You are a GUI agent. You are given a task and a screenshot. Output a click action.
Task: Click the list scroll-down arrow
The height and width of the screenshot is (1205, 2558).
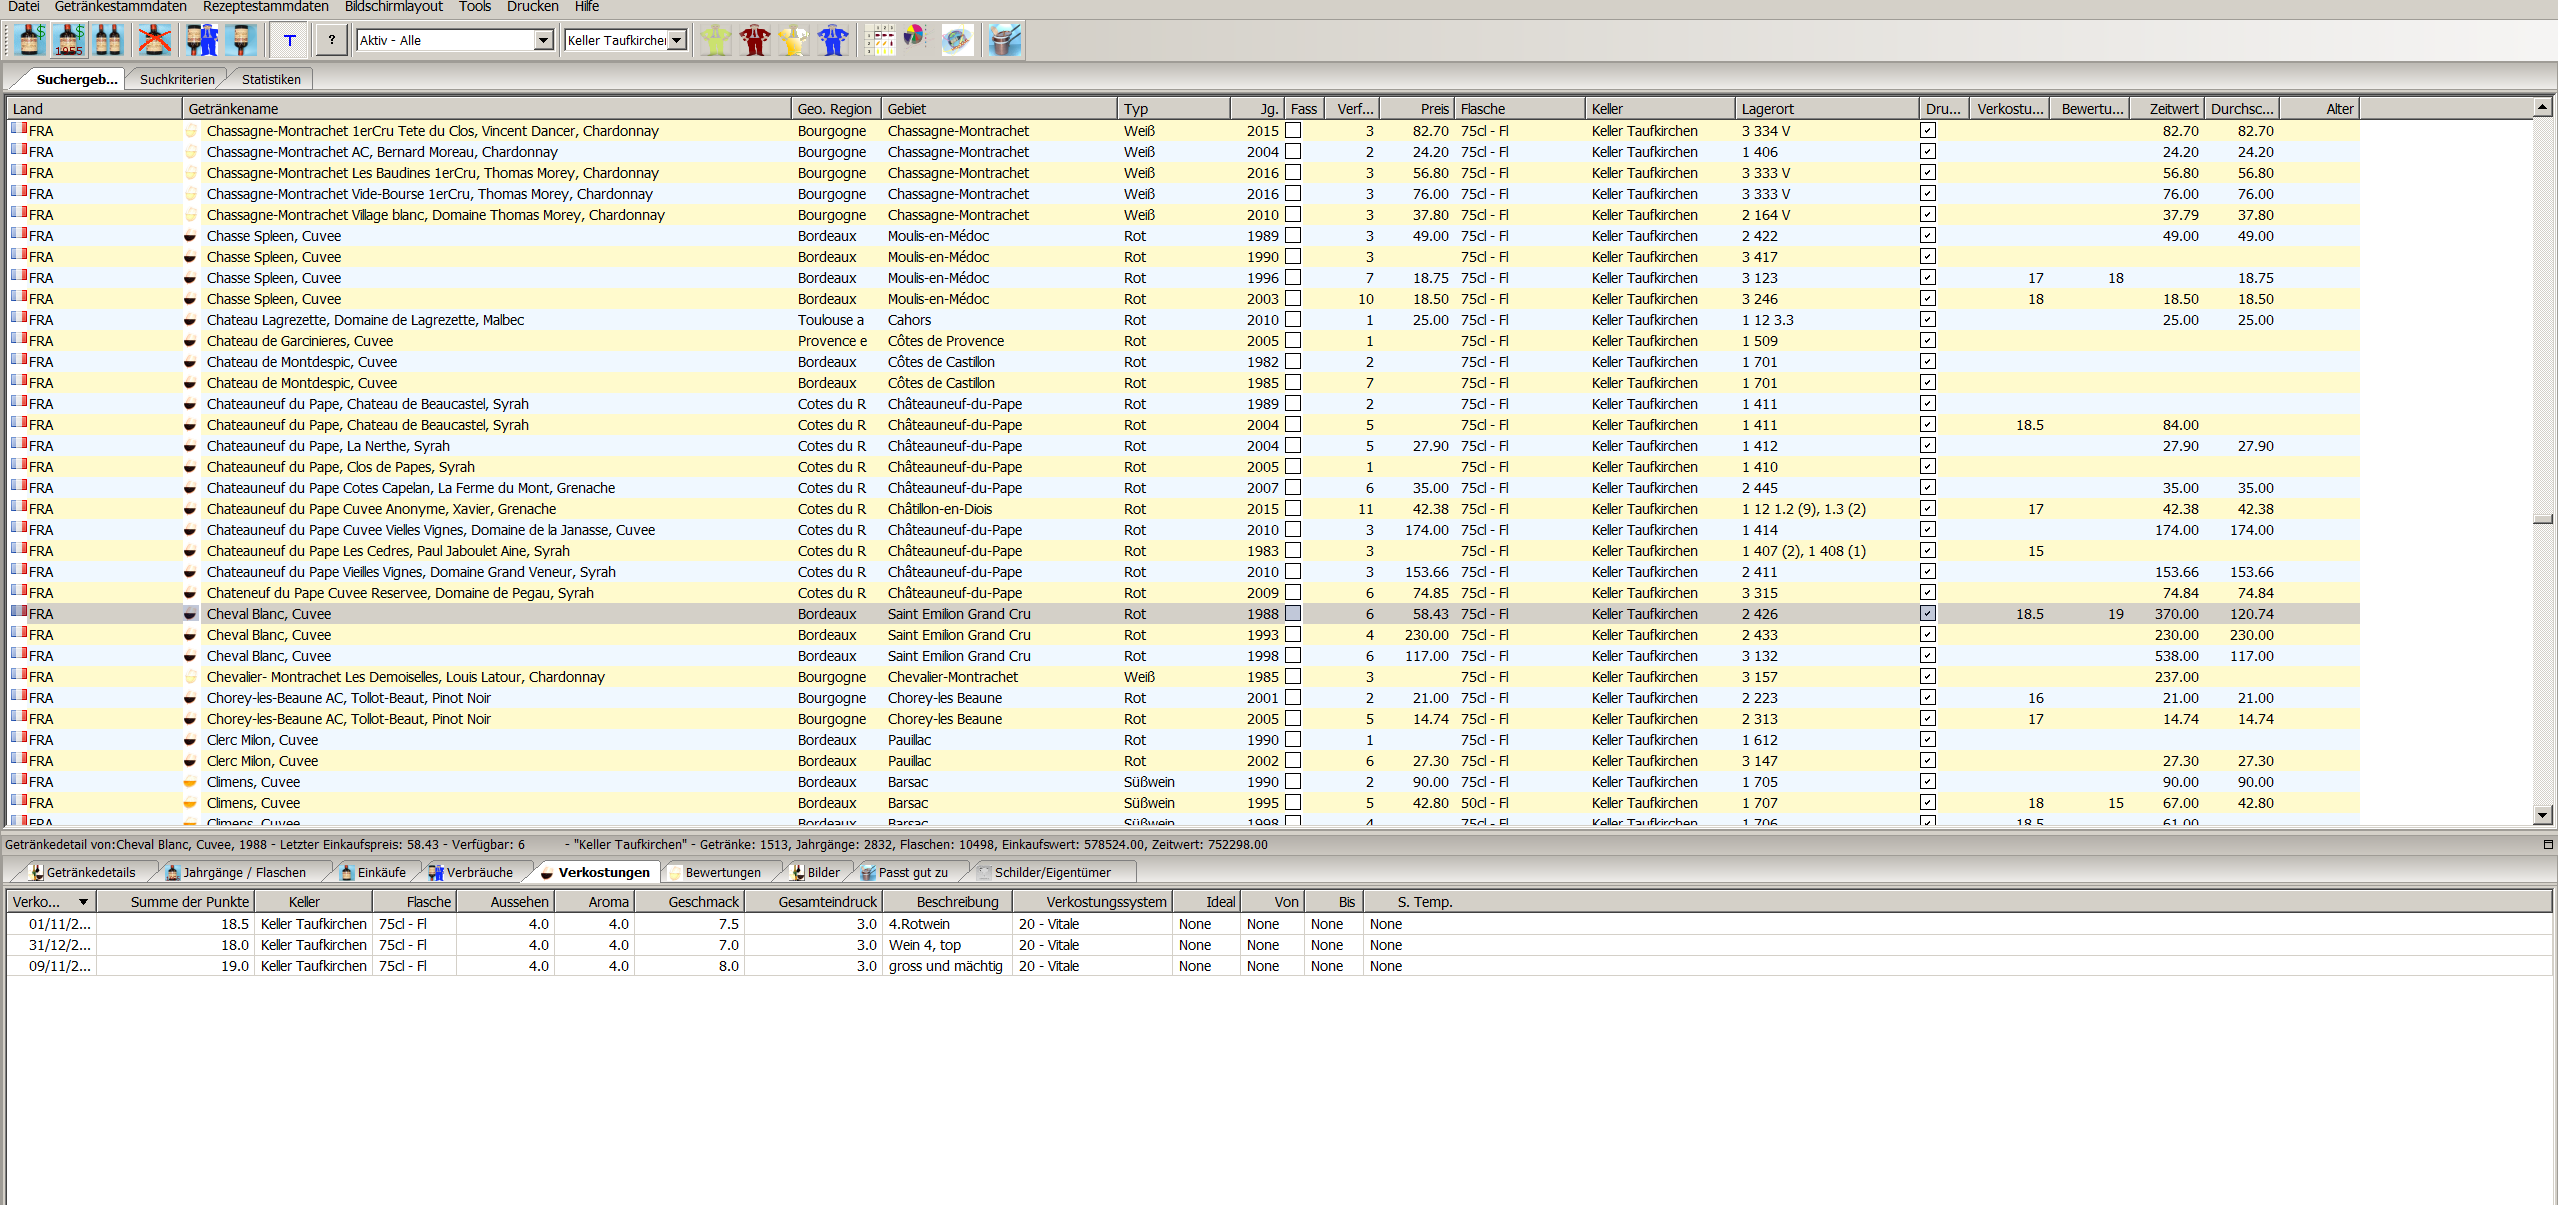[2542, 815]
